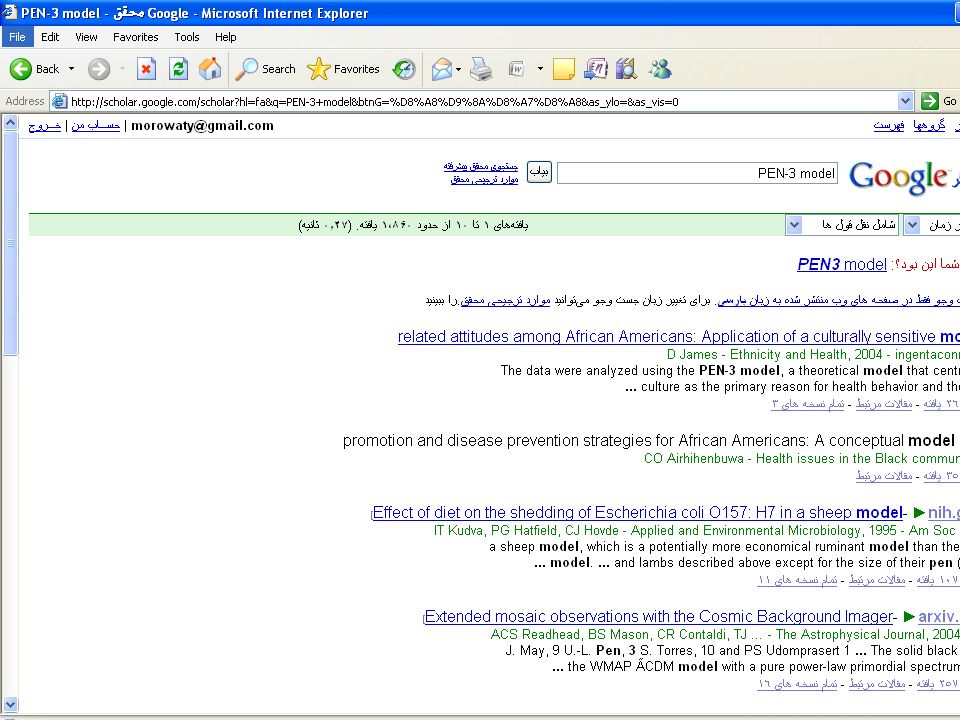Click the greyed Forward arrow button
Screen dimensions: 960x720
pos(99,69)
